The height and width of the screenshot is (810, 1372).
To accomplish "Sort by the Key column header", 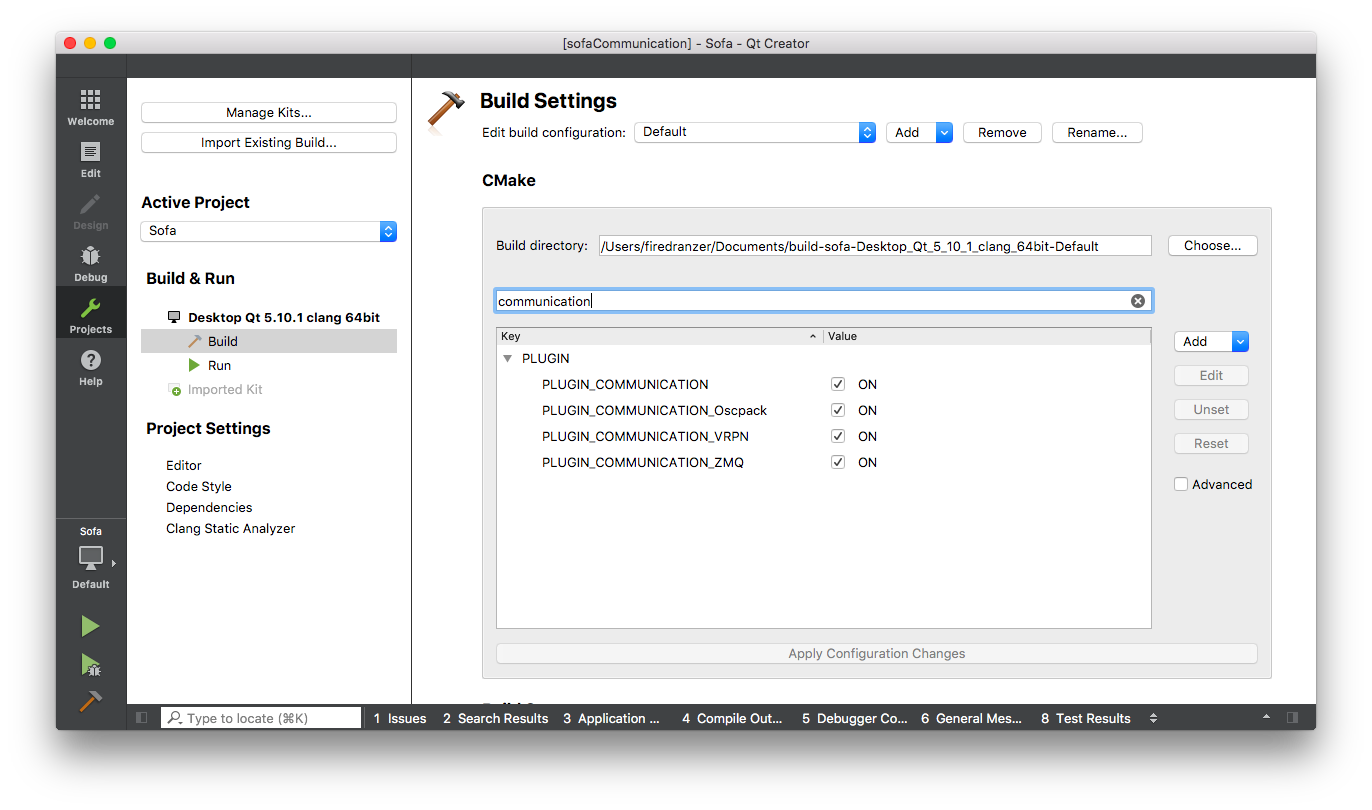I will 659,336.
